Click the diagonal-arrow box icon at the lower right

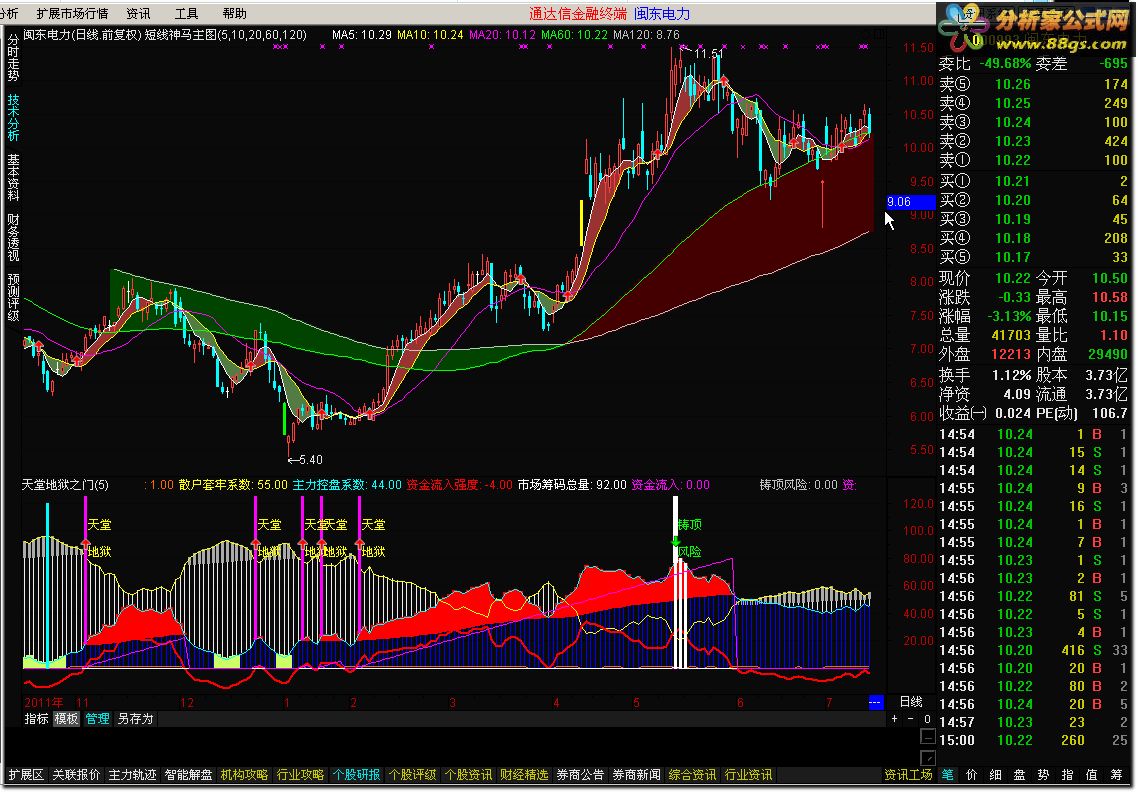pos(928,758)
